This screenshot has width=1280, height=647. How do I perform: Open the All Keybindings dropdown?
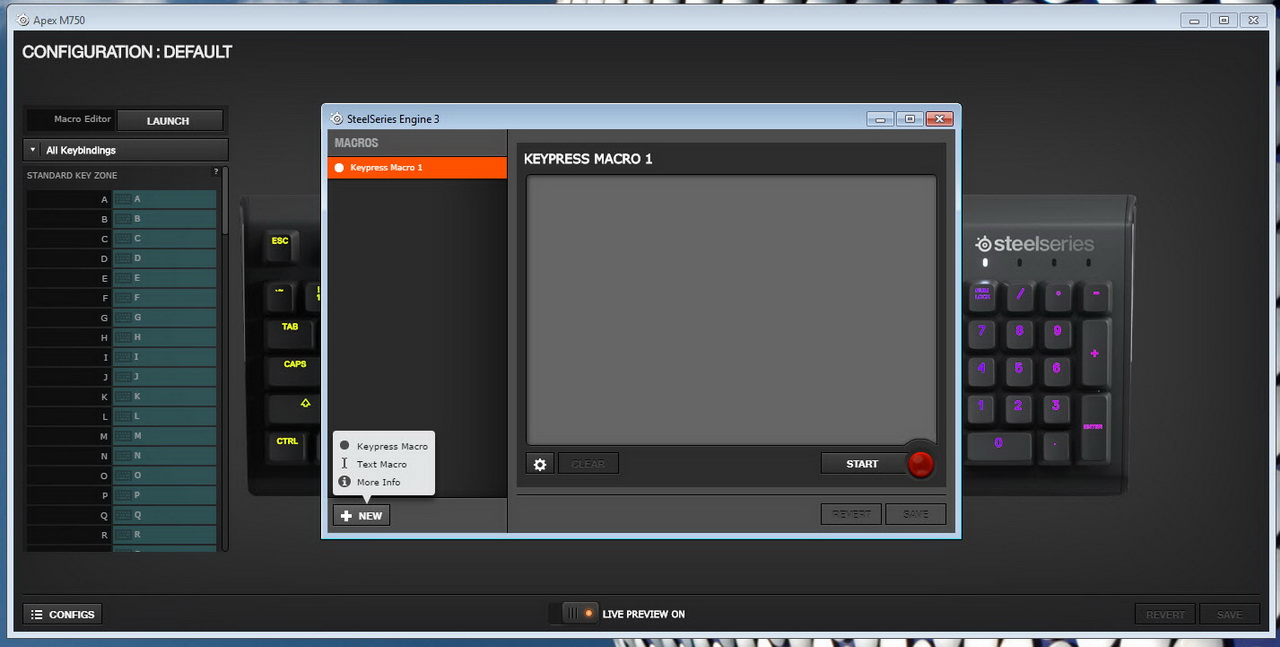126,150
